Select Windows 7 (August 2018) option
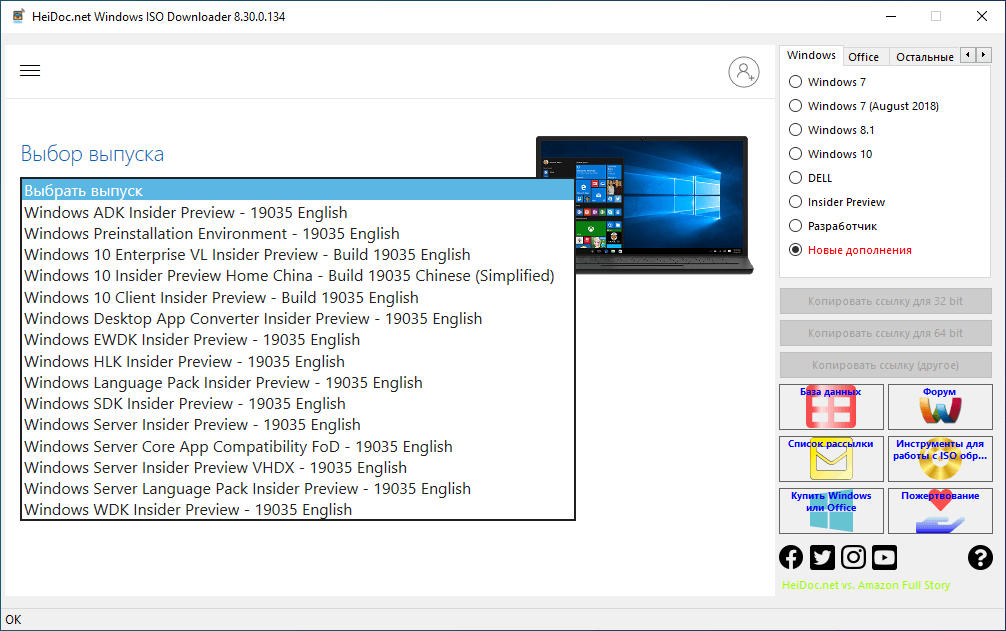Viewport: 1006px width, 631px height. (x=796, y=106)
